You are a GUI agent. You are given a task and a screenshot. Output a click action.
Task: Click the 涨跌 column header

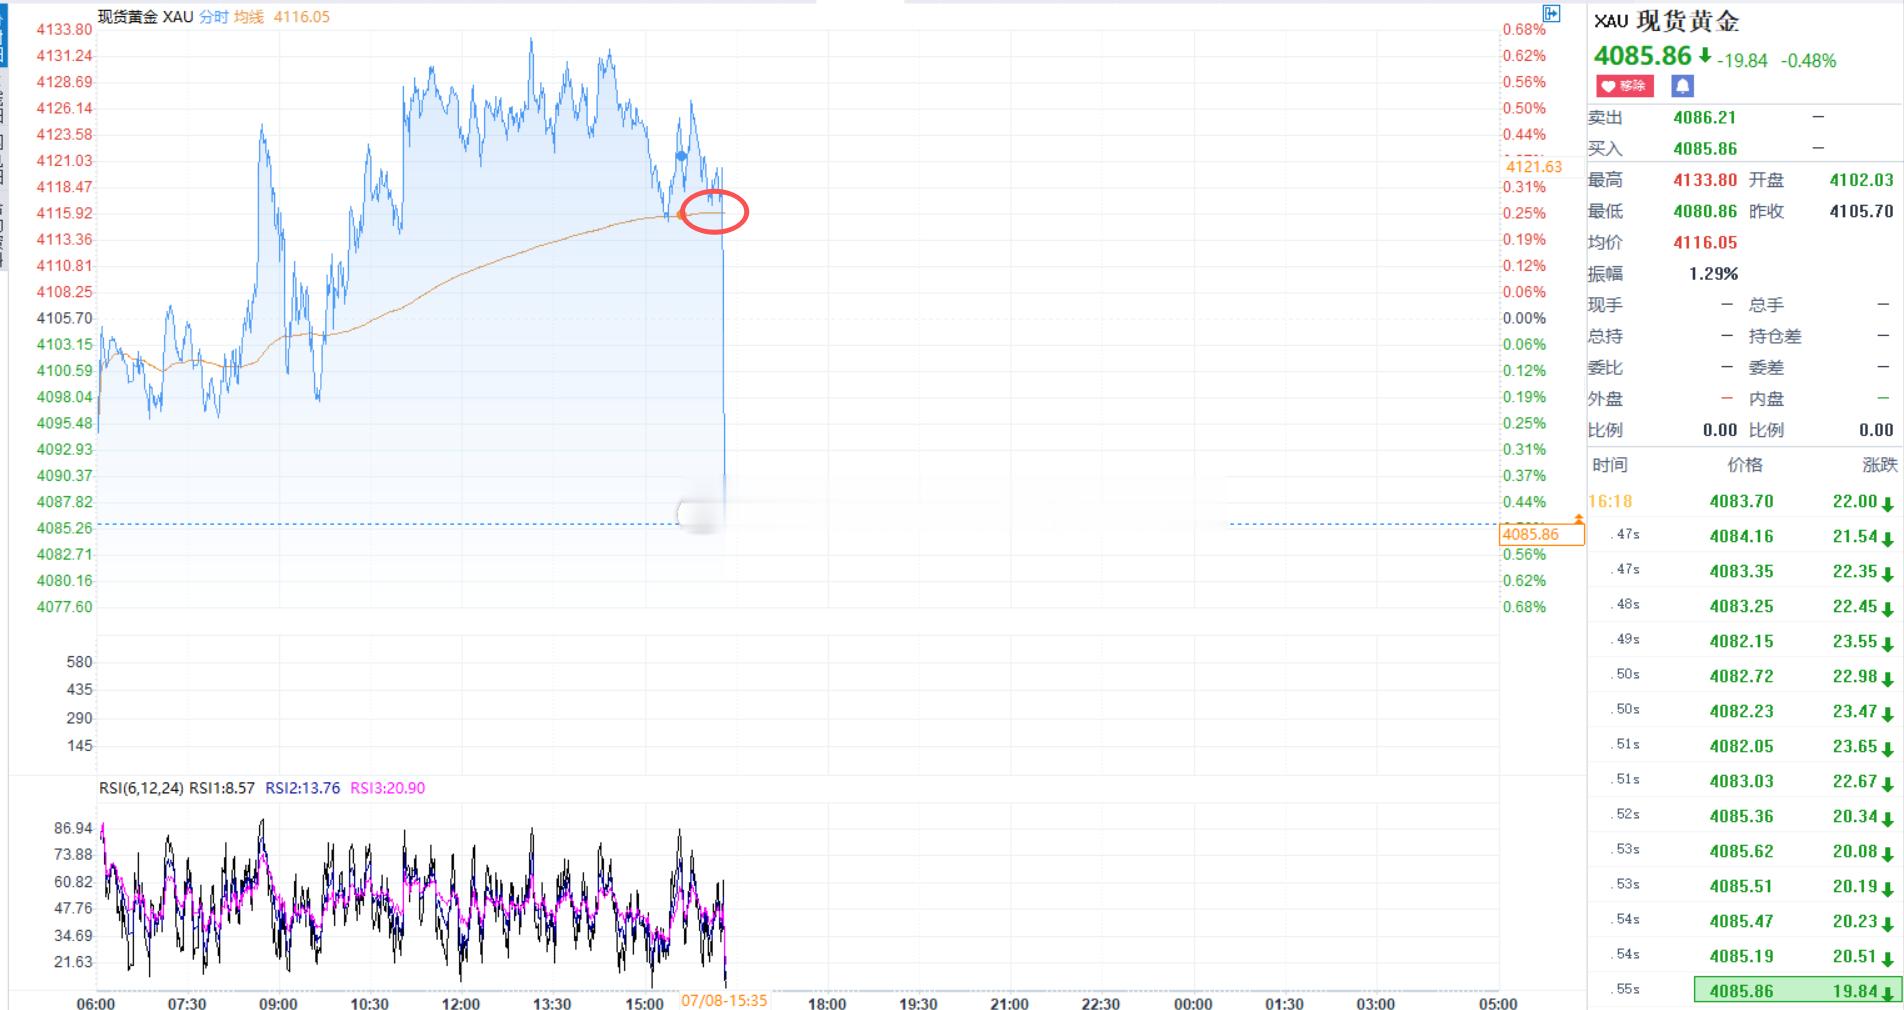click(1879, 465)
